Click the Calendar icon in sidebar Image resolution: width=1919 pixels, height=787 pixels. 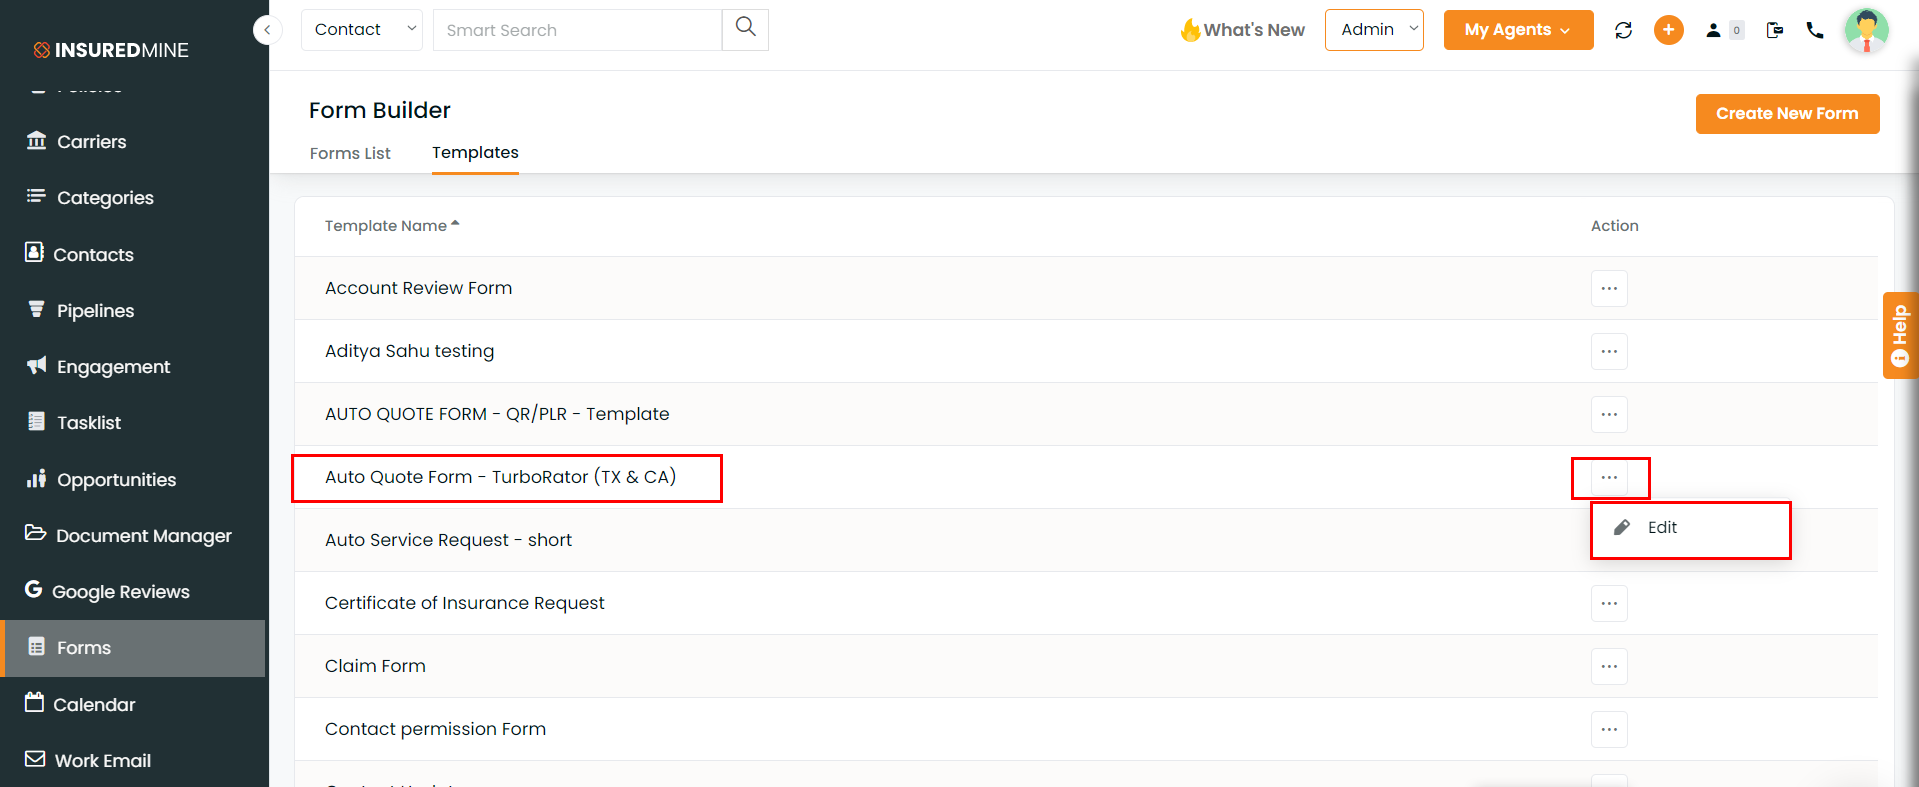click(34, 702)
